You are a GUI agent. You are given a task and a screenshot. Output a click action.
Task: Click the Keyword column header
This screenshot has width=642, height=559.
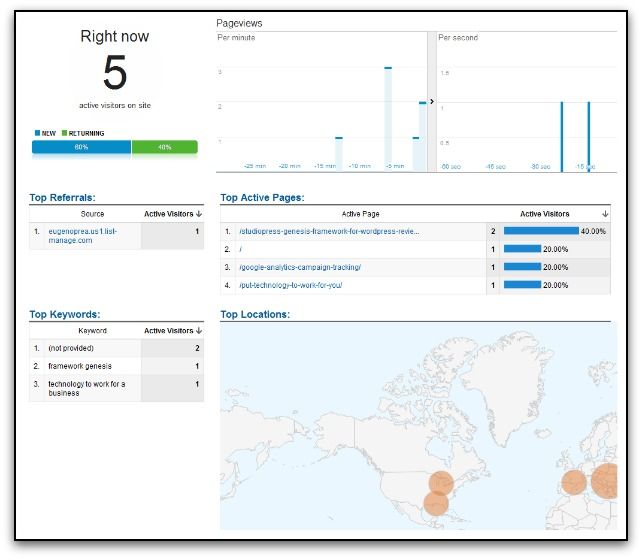click(x=93, y=330)
